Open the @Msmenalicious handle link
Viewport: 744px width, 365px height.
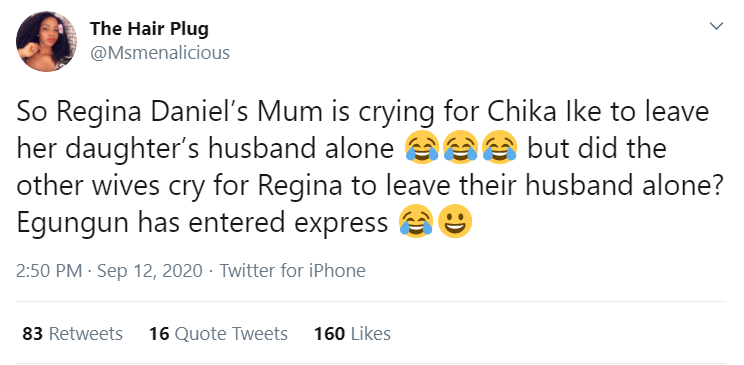tap(160, 53)
